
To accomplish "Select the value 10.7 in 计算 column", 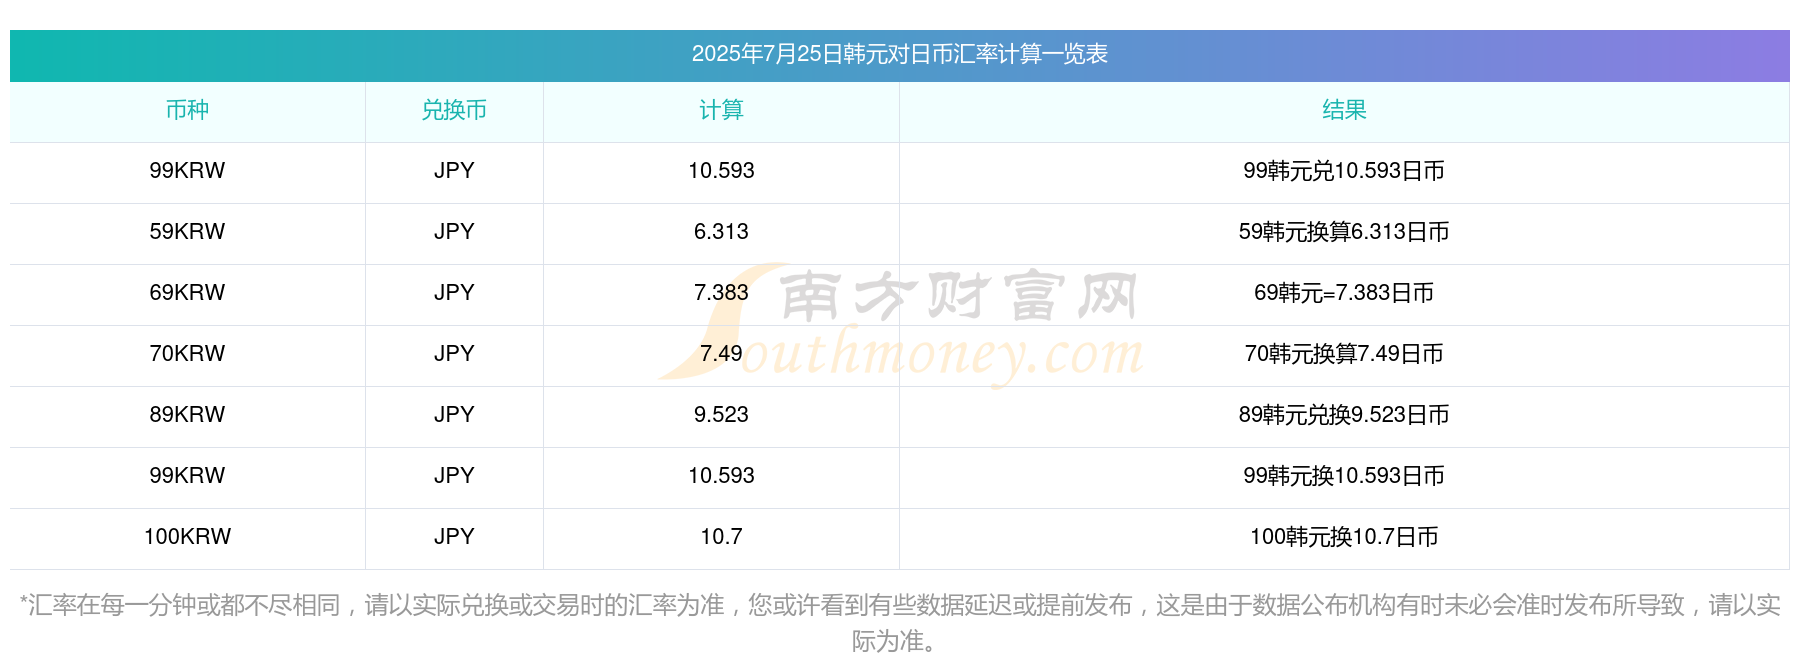I will point(721,537).
